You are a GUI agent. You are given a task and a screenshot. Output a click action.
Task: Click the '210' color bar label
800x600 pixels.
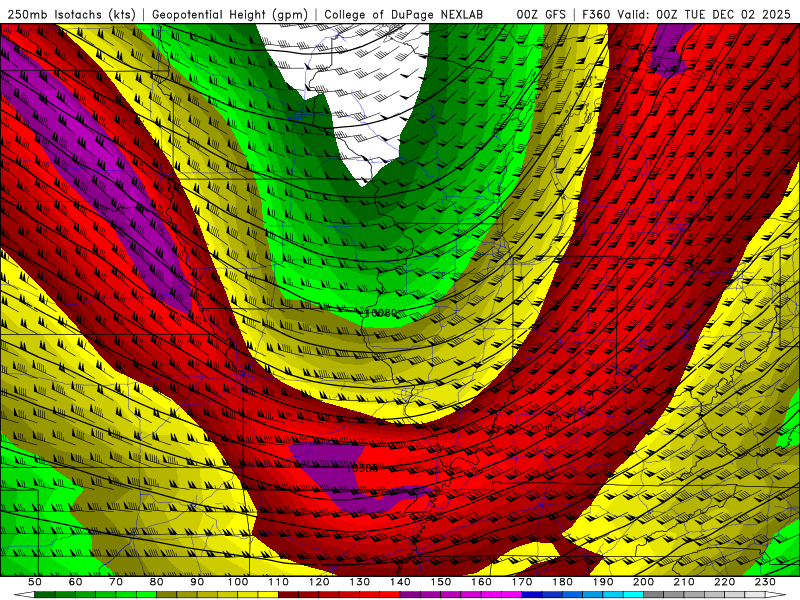pyautogui.click(x=684, y=582)
